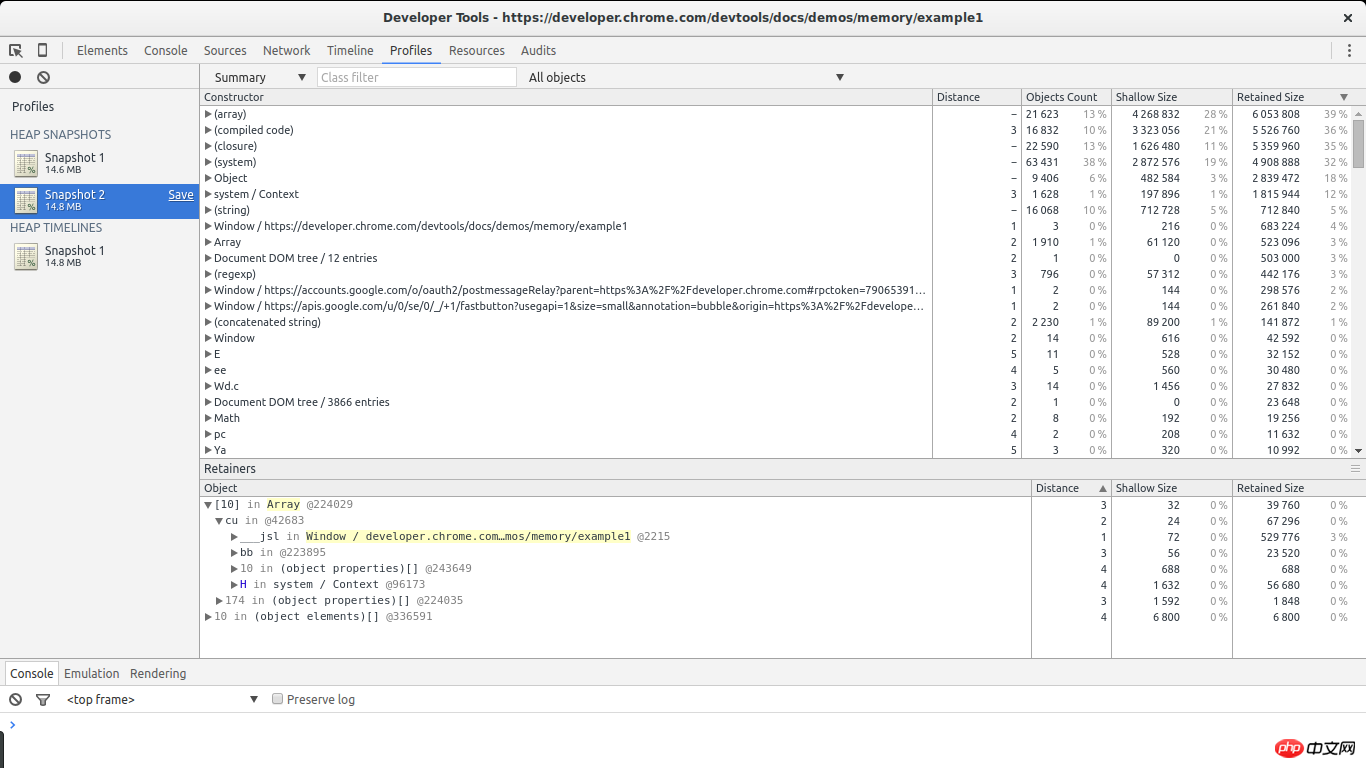The width and height of the screenshot is (1366, 768).
Task: Open the top frame context dropdown
Action: click(162, 699)
